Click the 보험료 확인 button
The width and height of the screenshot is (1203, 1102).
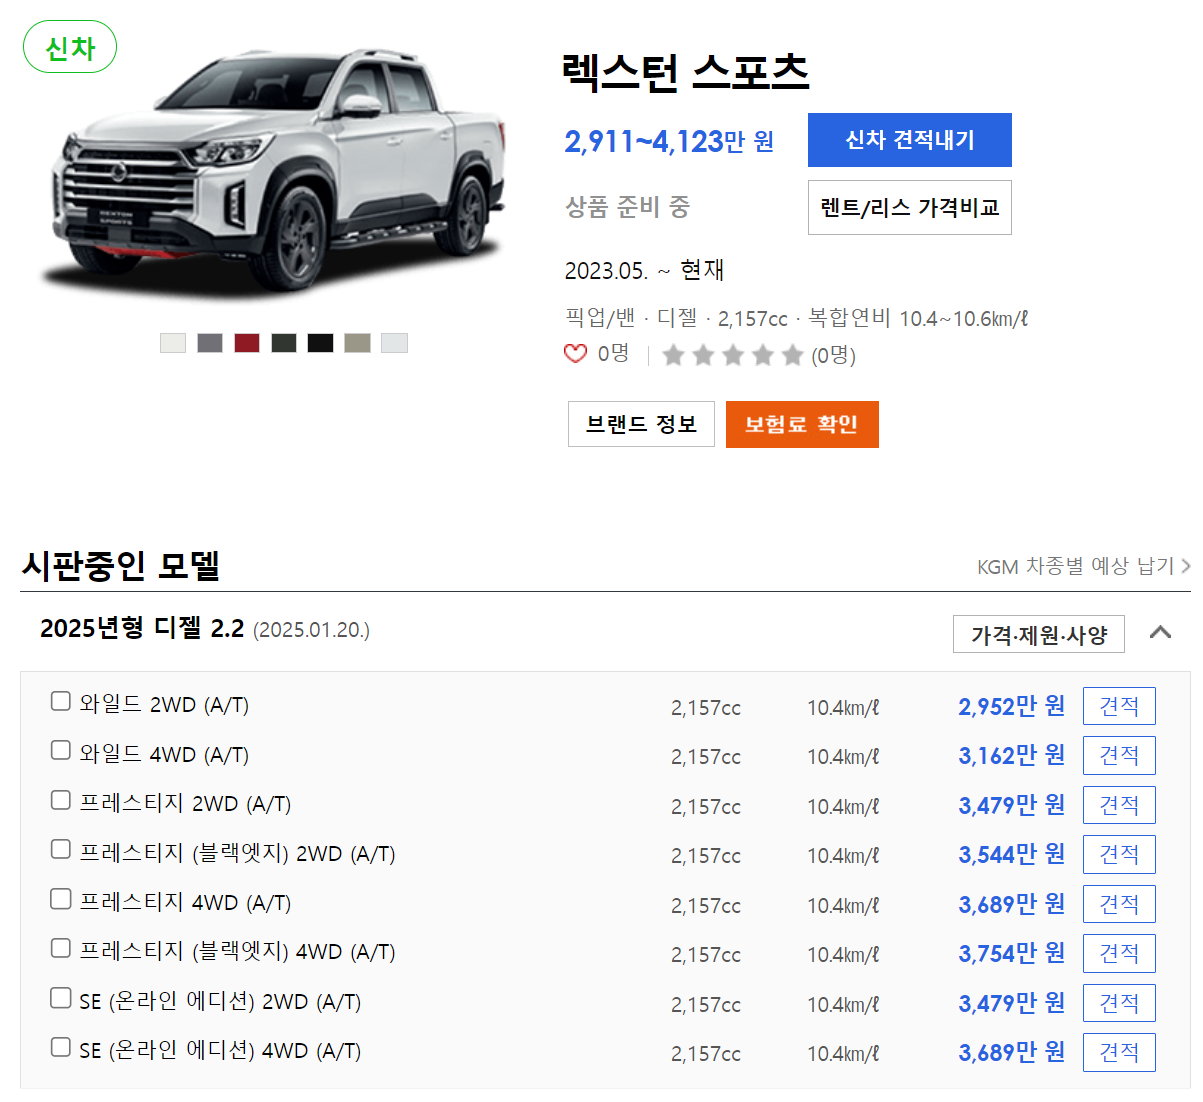click(x=802, y=424)
